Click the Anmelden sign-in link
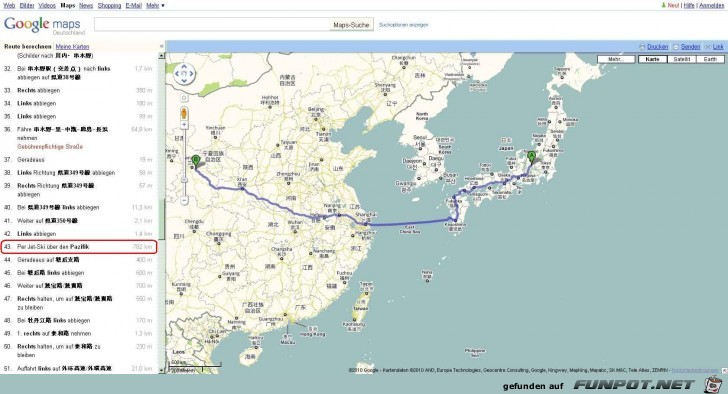The width and height of the screenshot is (728, 394). (x=711, y=6)
